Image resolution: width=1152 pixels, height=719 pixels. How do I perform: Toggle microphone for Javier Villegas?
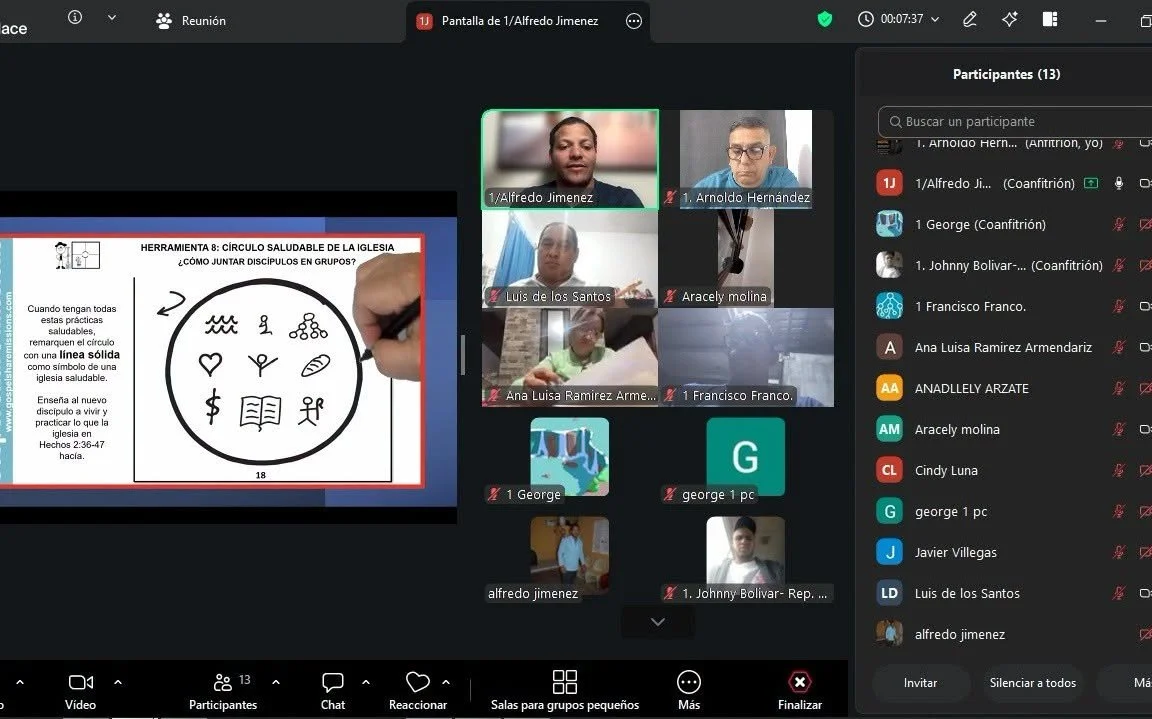point(1118,553)
